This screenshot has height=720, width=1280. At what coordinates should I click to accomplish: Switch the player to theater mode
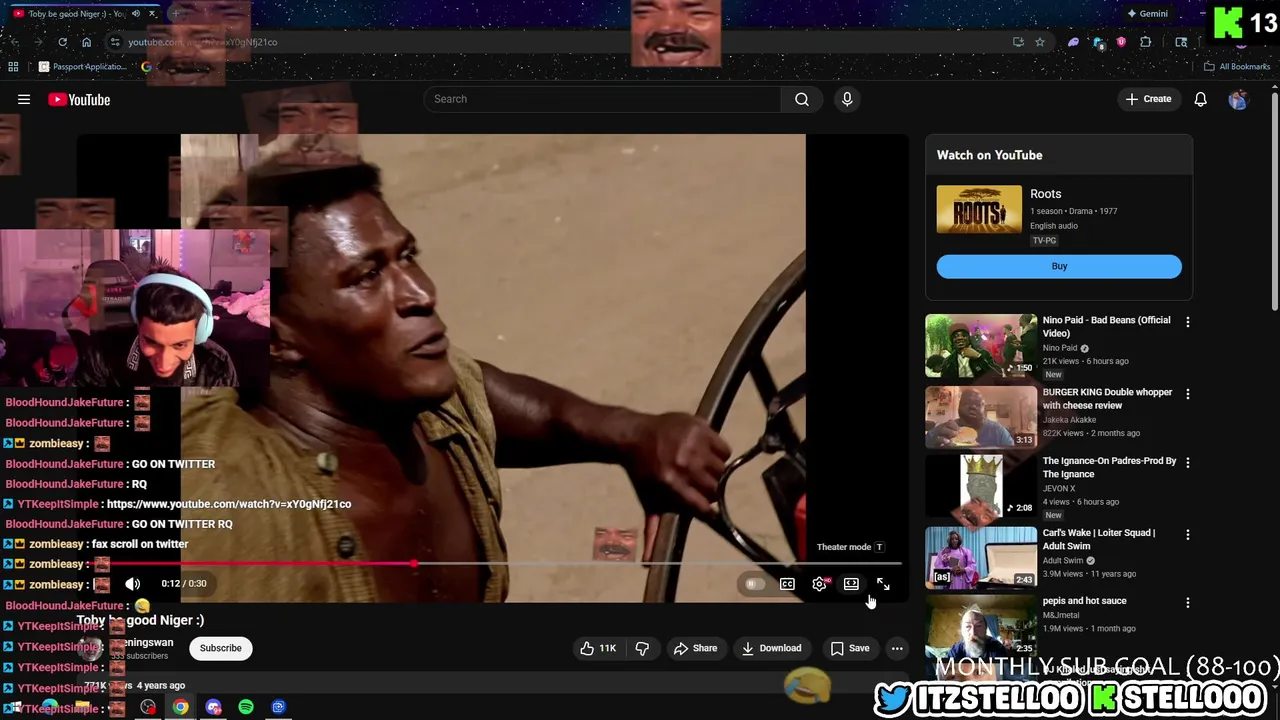click(851, 584)
